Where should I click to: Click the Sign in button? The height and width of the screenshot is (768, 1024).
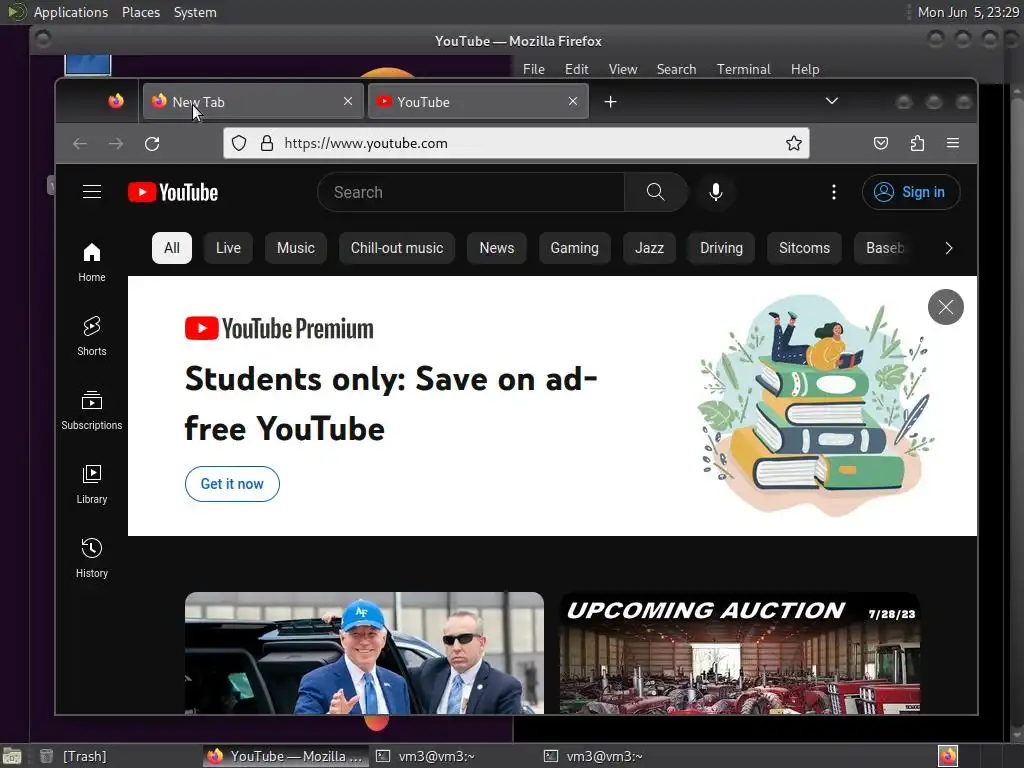point(911,192)
